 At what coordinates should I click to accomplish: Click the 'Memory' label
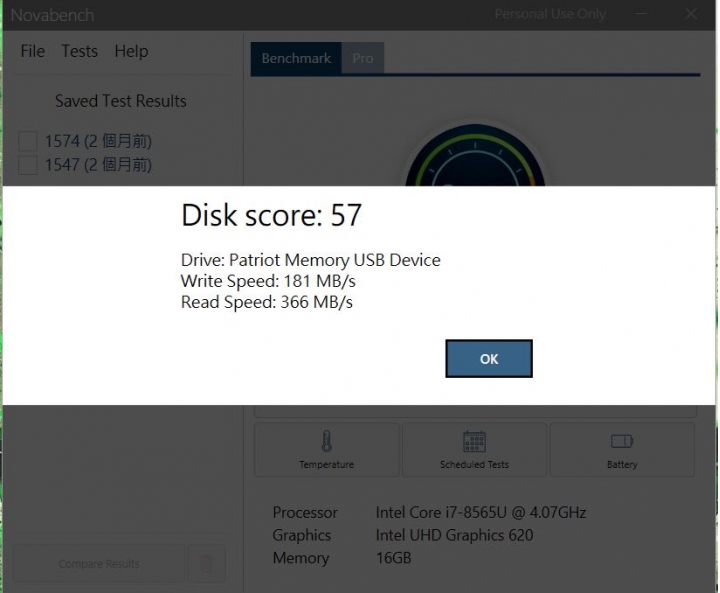301,558
